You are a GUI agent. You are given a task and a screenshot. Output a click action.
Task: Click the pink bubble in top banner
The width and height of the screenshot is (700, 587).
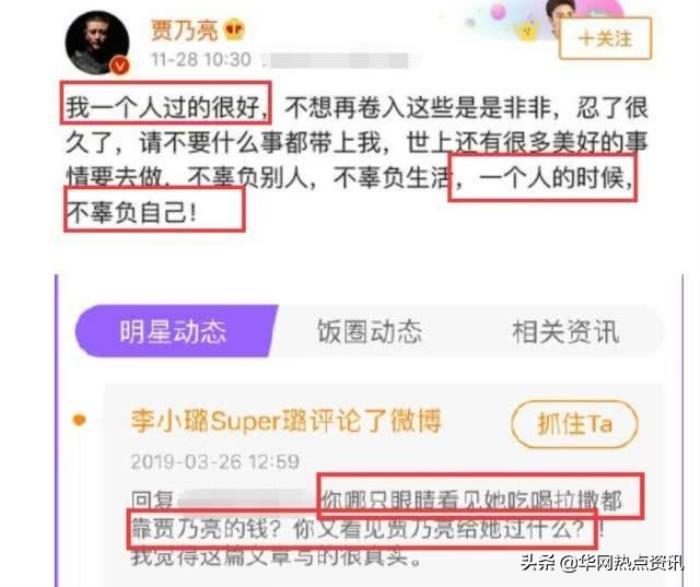(x=498, y=12)
